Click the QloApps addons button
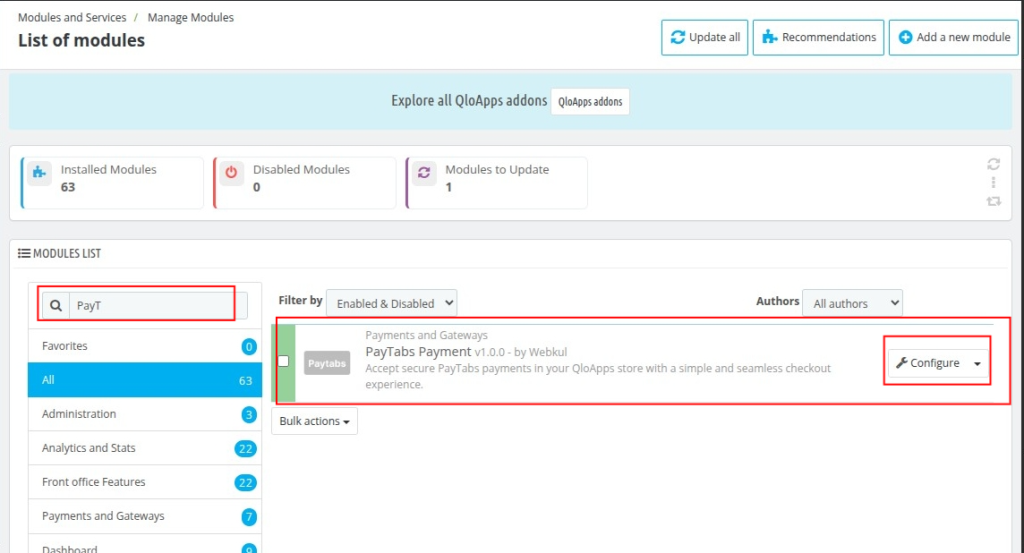Viewport: 1024px width, 553px height. [590, 102]
